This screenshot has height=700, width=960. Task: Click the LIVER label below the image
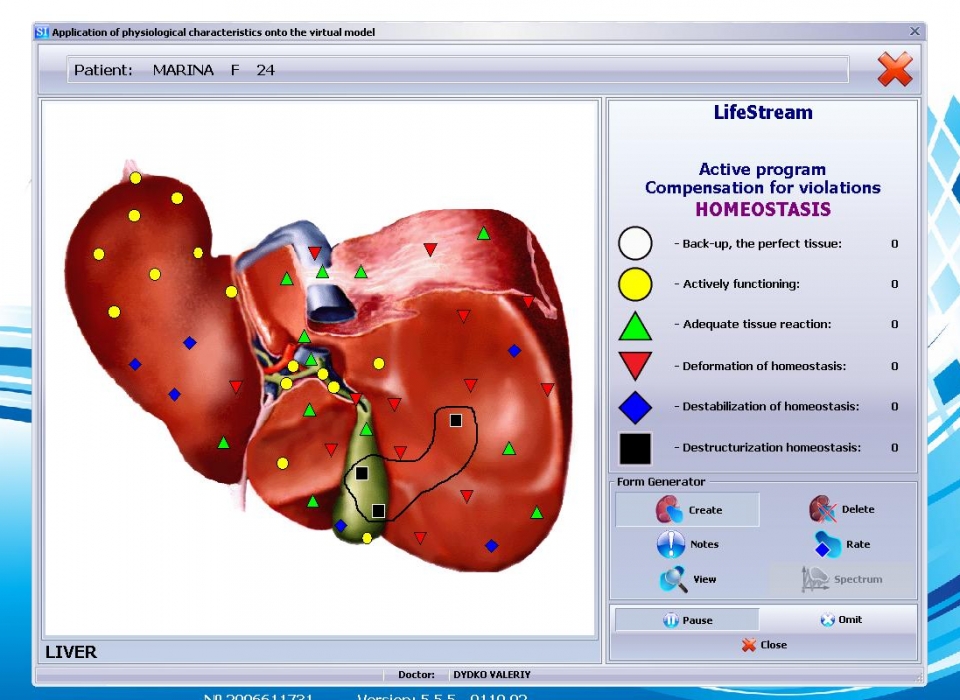click(71, 652)
